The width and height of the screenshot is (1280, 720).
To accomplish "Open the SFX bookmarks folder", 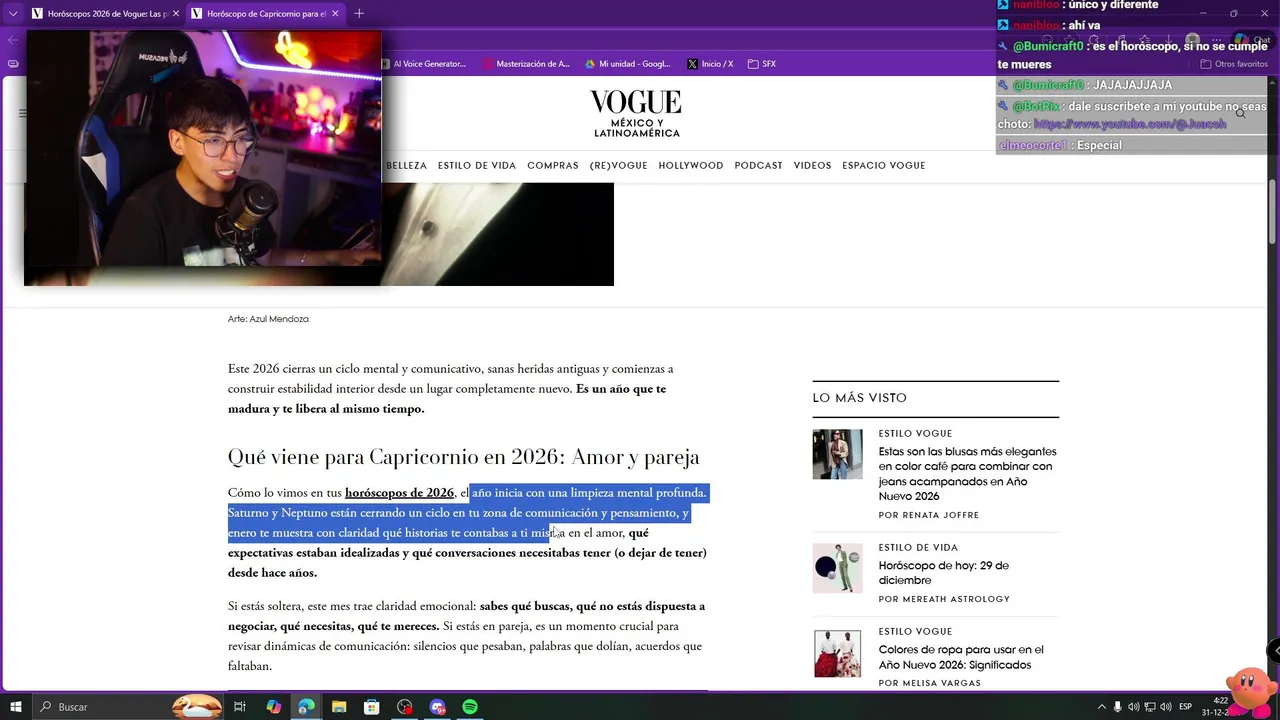I will [x=762, y=64].
